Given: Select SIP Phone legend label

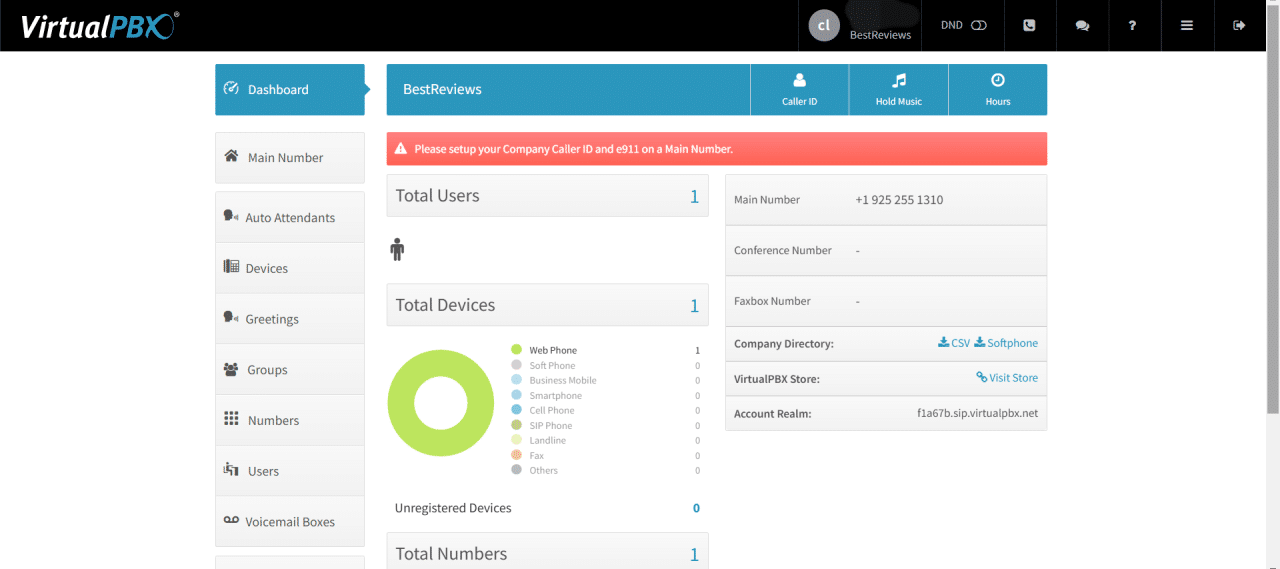Looking at the screenshot, I should [551, 426].
